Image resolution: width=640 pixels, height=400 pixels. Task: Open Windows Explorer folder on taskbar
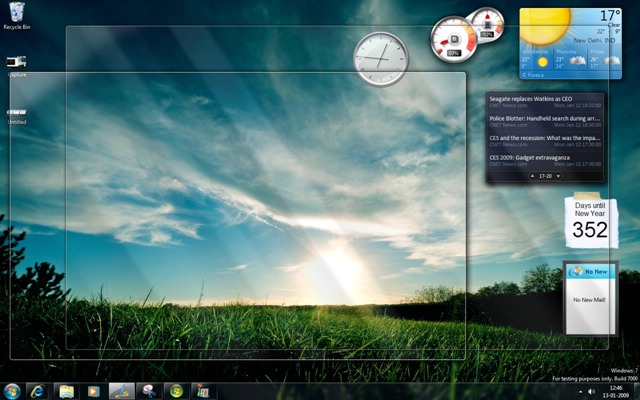point(67,391)
